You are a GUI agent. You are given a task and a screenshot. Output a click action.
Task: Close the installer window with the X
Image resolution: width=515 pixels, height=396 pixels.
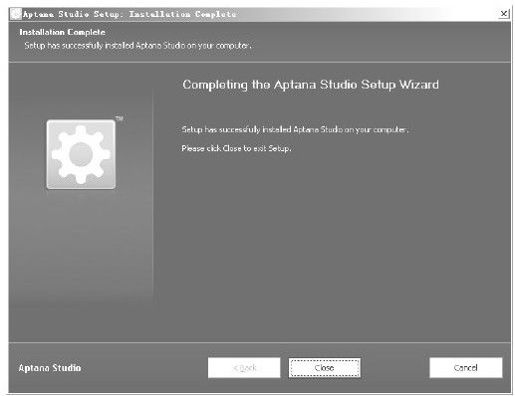[504, 14]
